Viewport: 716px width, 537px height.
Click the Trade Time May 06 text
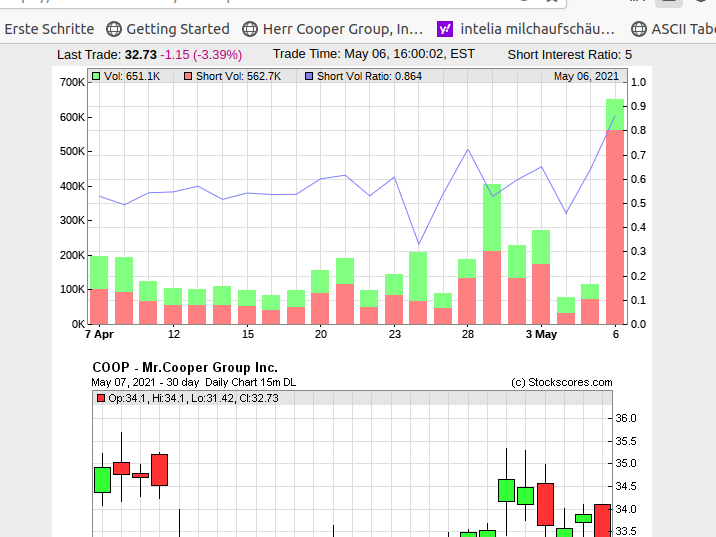click(374, 54)
